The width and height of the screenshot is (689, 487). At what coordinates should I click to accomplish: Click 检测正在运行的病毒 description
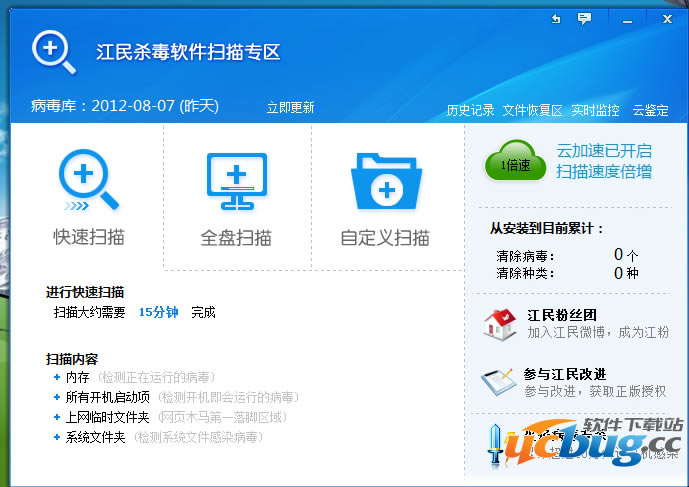[156, 377]
